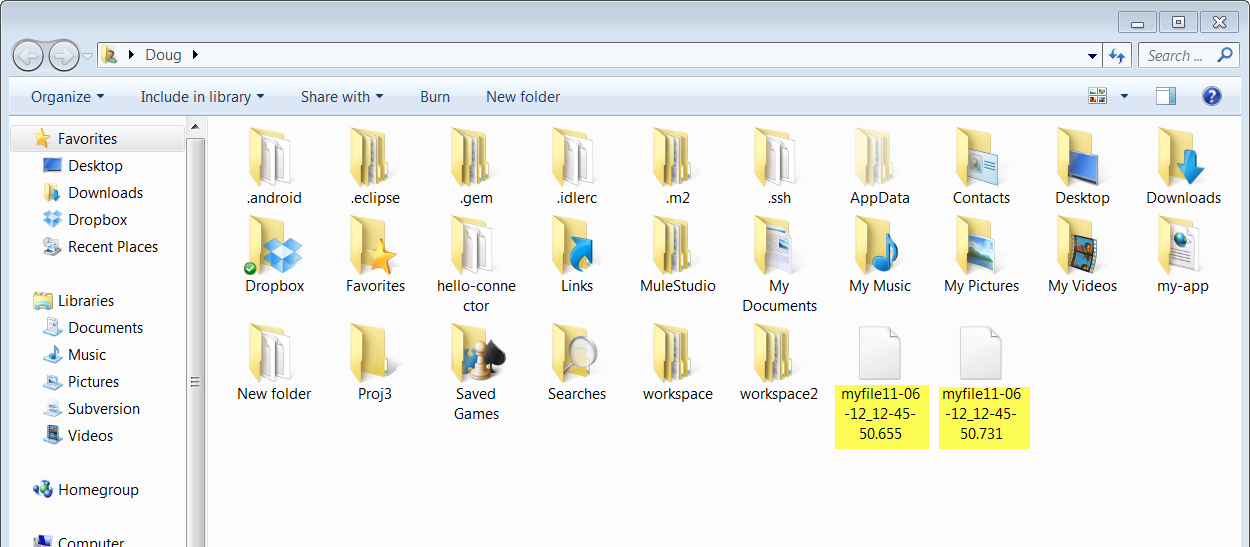This screenshot has height=547, width=1250.
Task: Click the Doug breadcrumb in address bar
Action: tap(163, 55)
